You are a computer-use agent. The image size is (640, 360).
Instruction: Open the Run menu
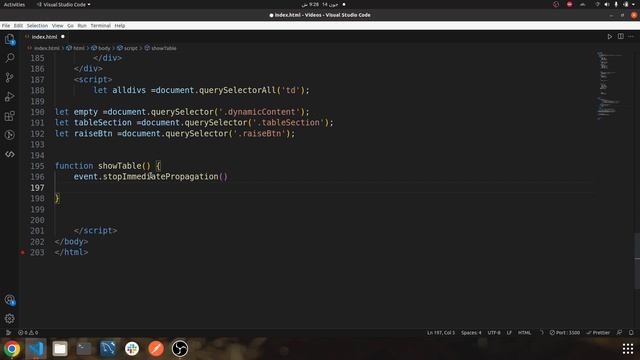click(x=82, y=26)
